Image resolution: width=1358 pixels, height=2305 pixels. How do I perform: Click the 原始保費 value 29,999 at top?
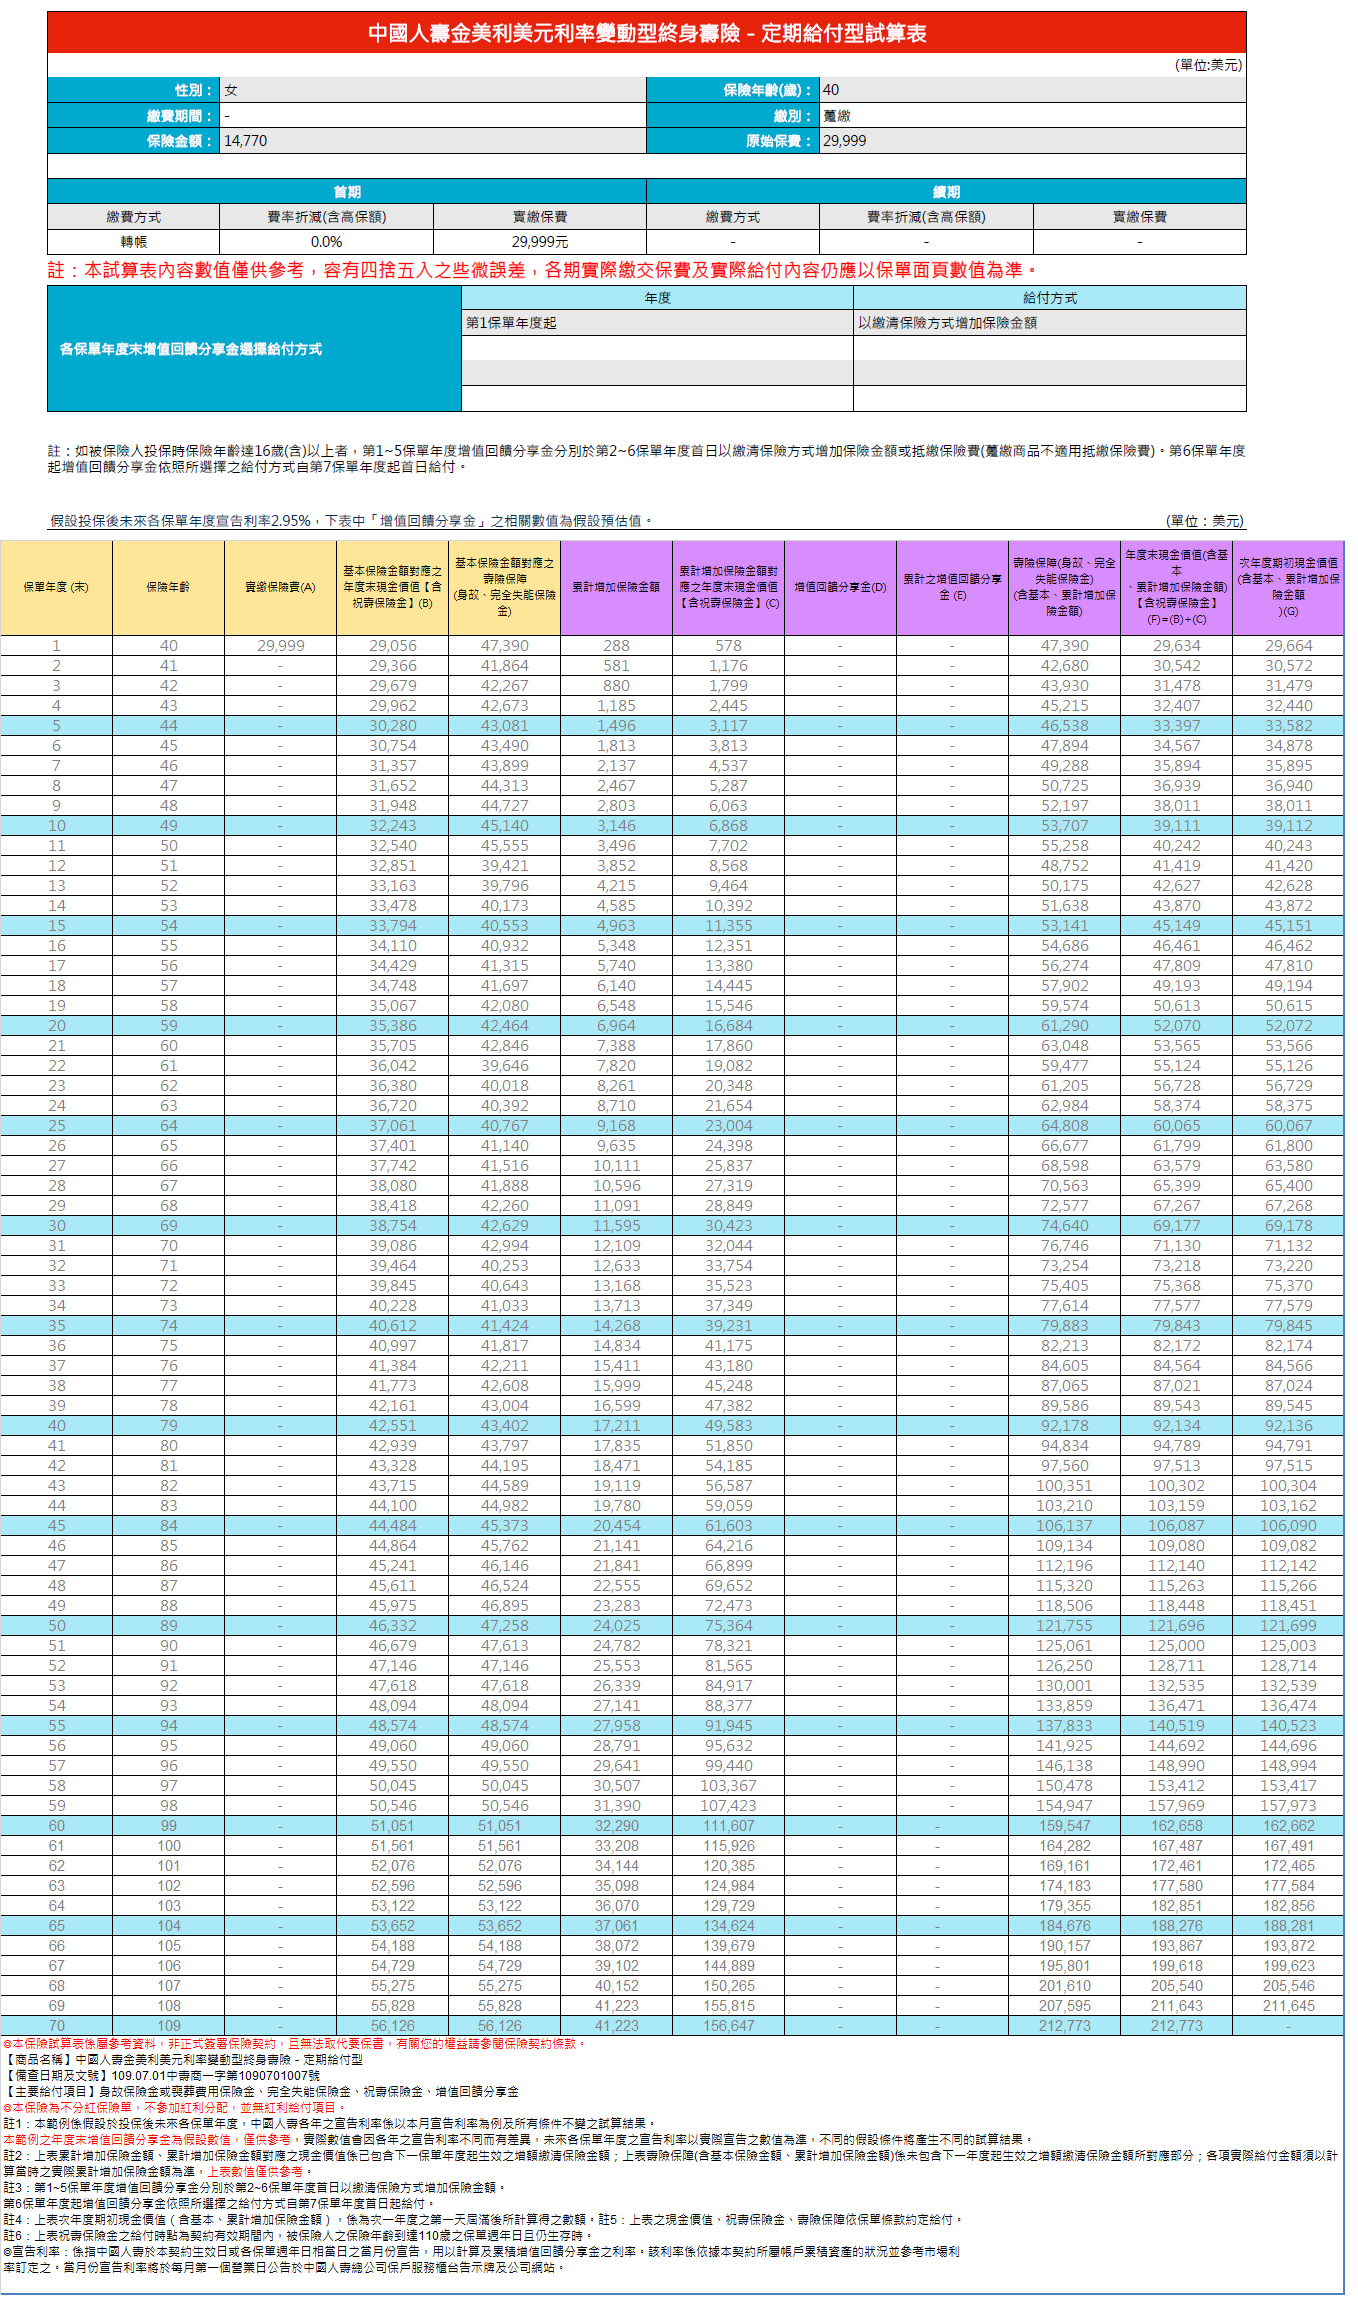click(x=1032, y=141)
